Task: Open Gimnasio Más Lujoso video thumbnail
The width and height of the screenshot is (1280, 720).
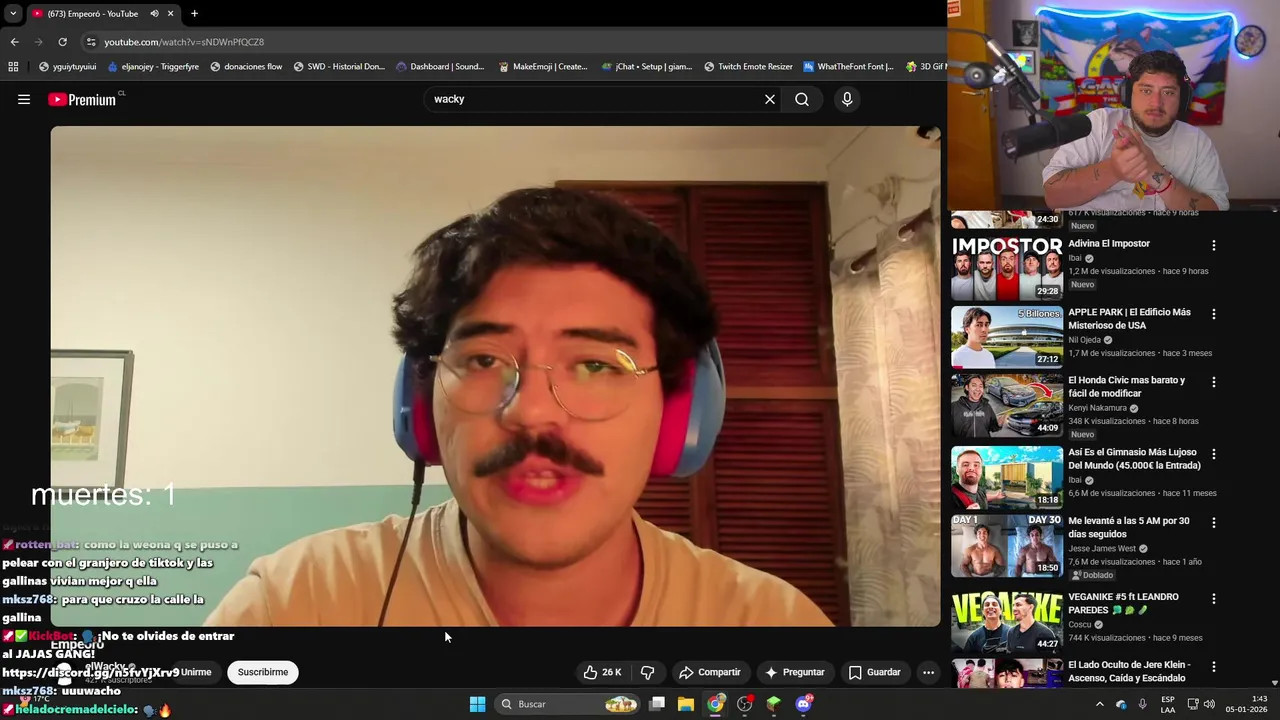Action: coord(1006,477)
